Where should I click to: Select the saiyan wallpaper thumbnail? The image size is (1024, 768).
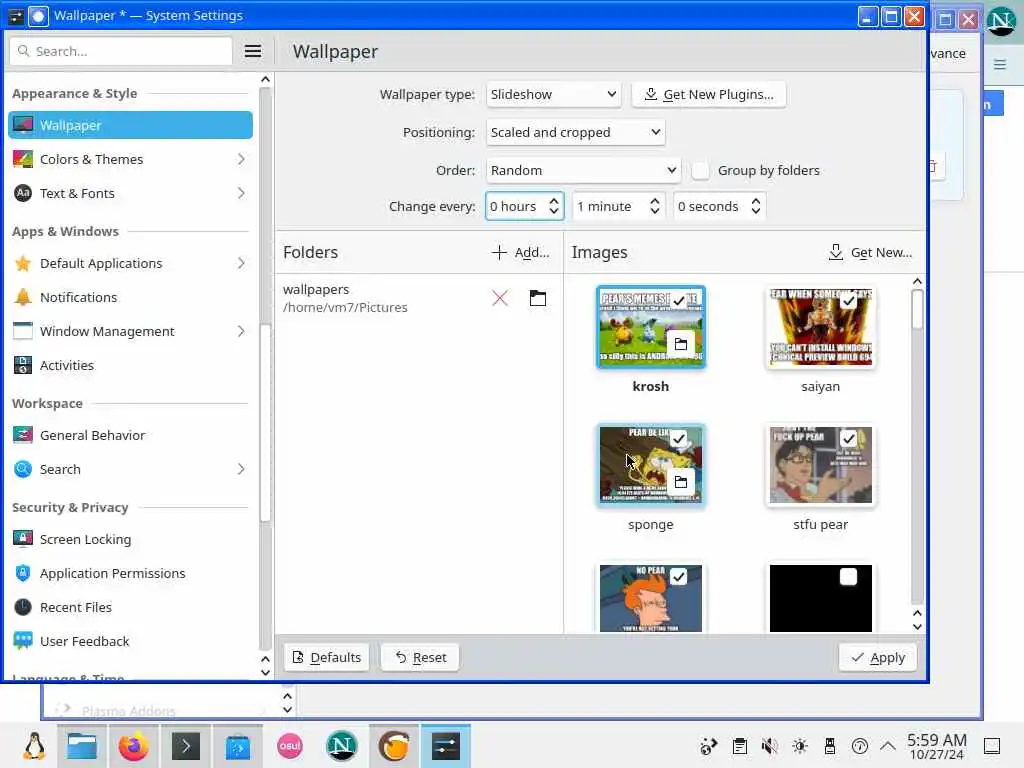coord(820,327)
